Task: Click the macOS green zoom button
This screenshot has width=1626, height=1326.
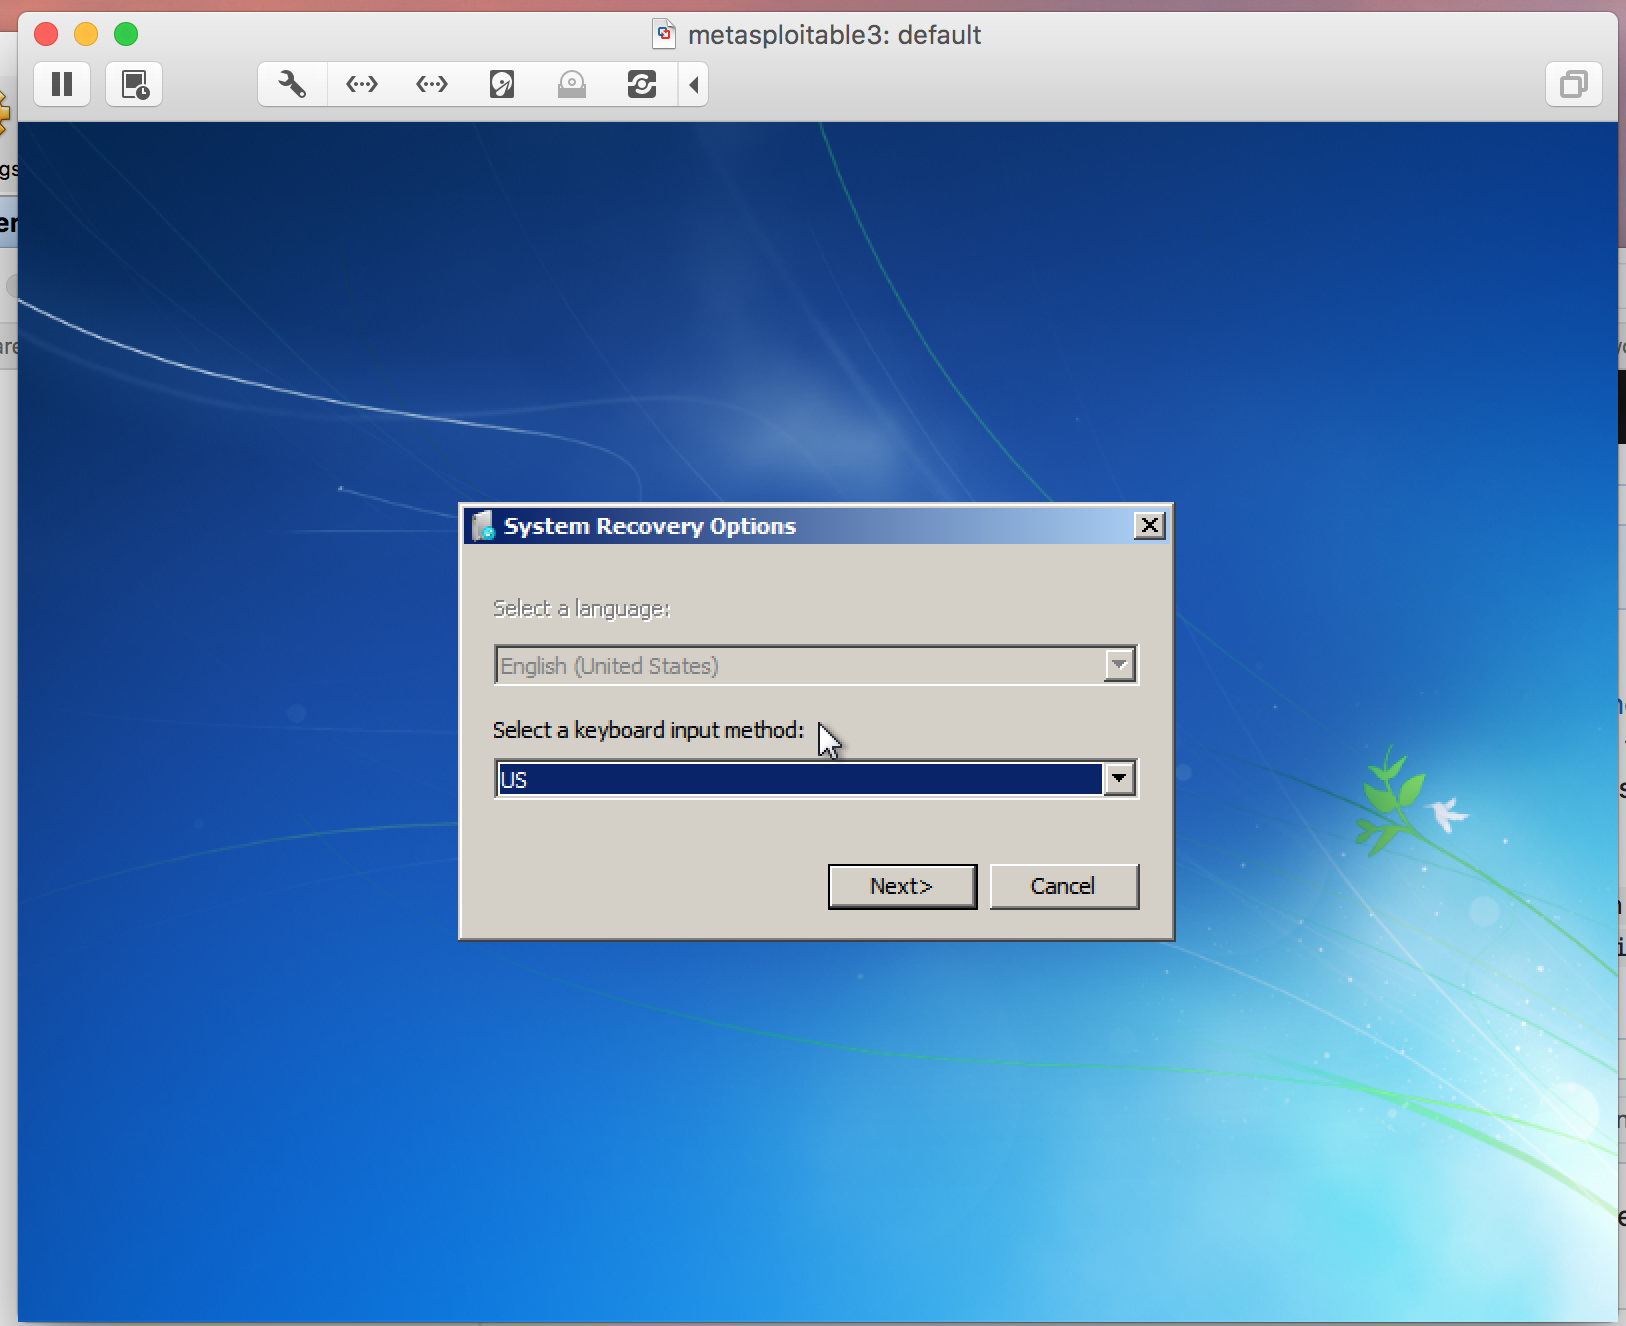Action: click(126, 34)
